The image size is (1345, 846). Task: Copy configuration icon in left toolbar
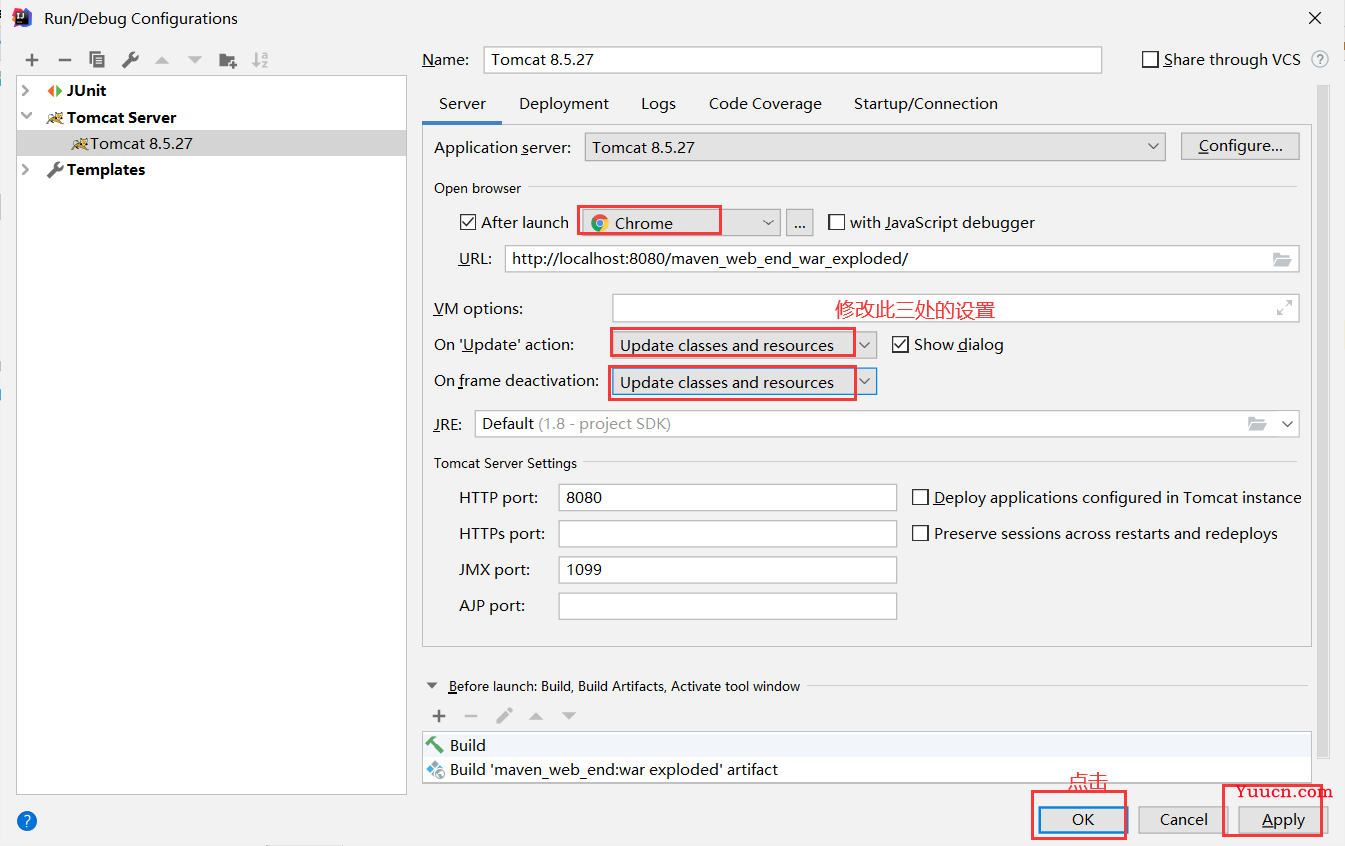pos(97,60)
